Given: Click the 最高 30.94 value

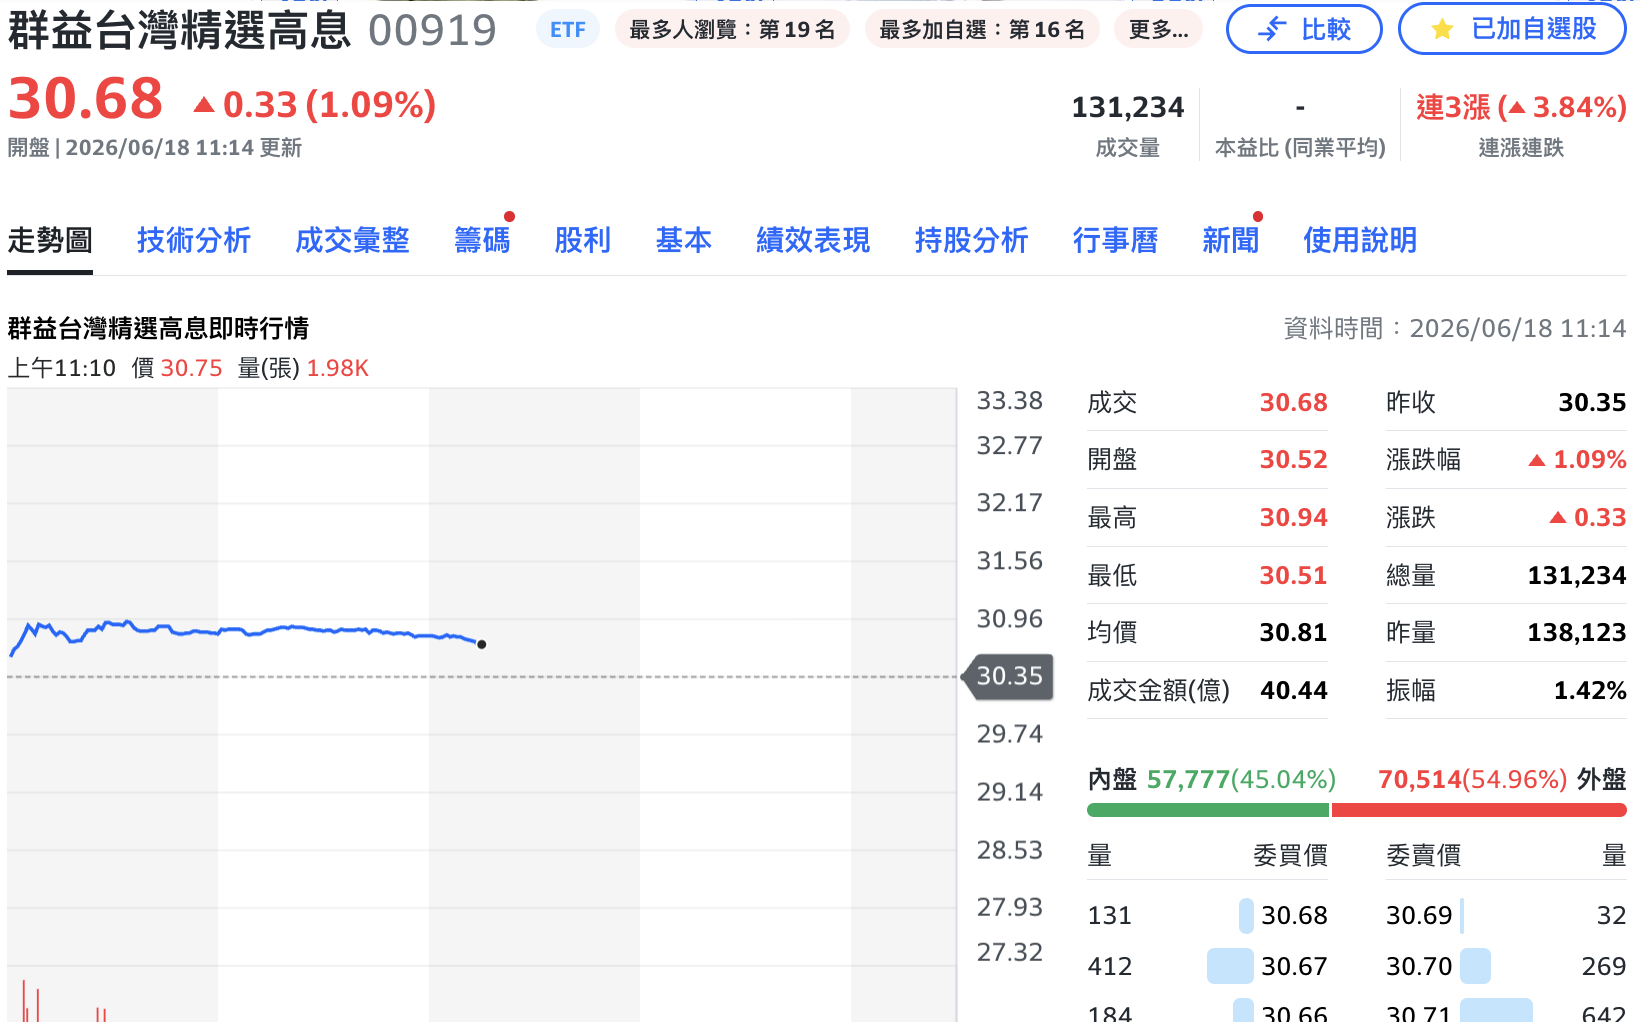Looking at the screenshot, I should tap(1293, 517).
